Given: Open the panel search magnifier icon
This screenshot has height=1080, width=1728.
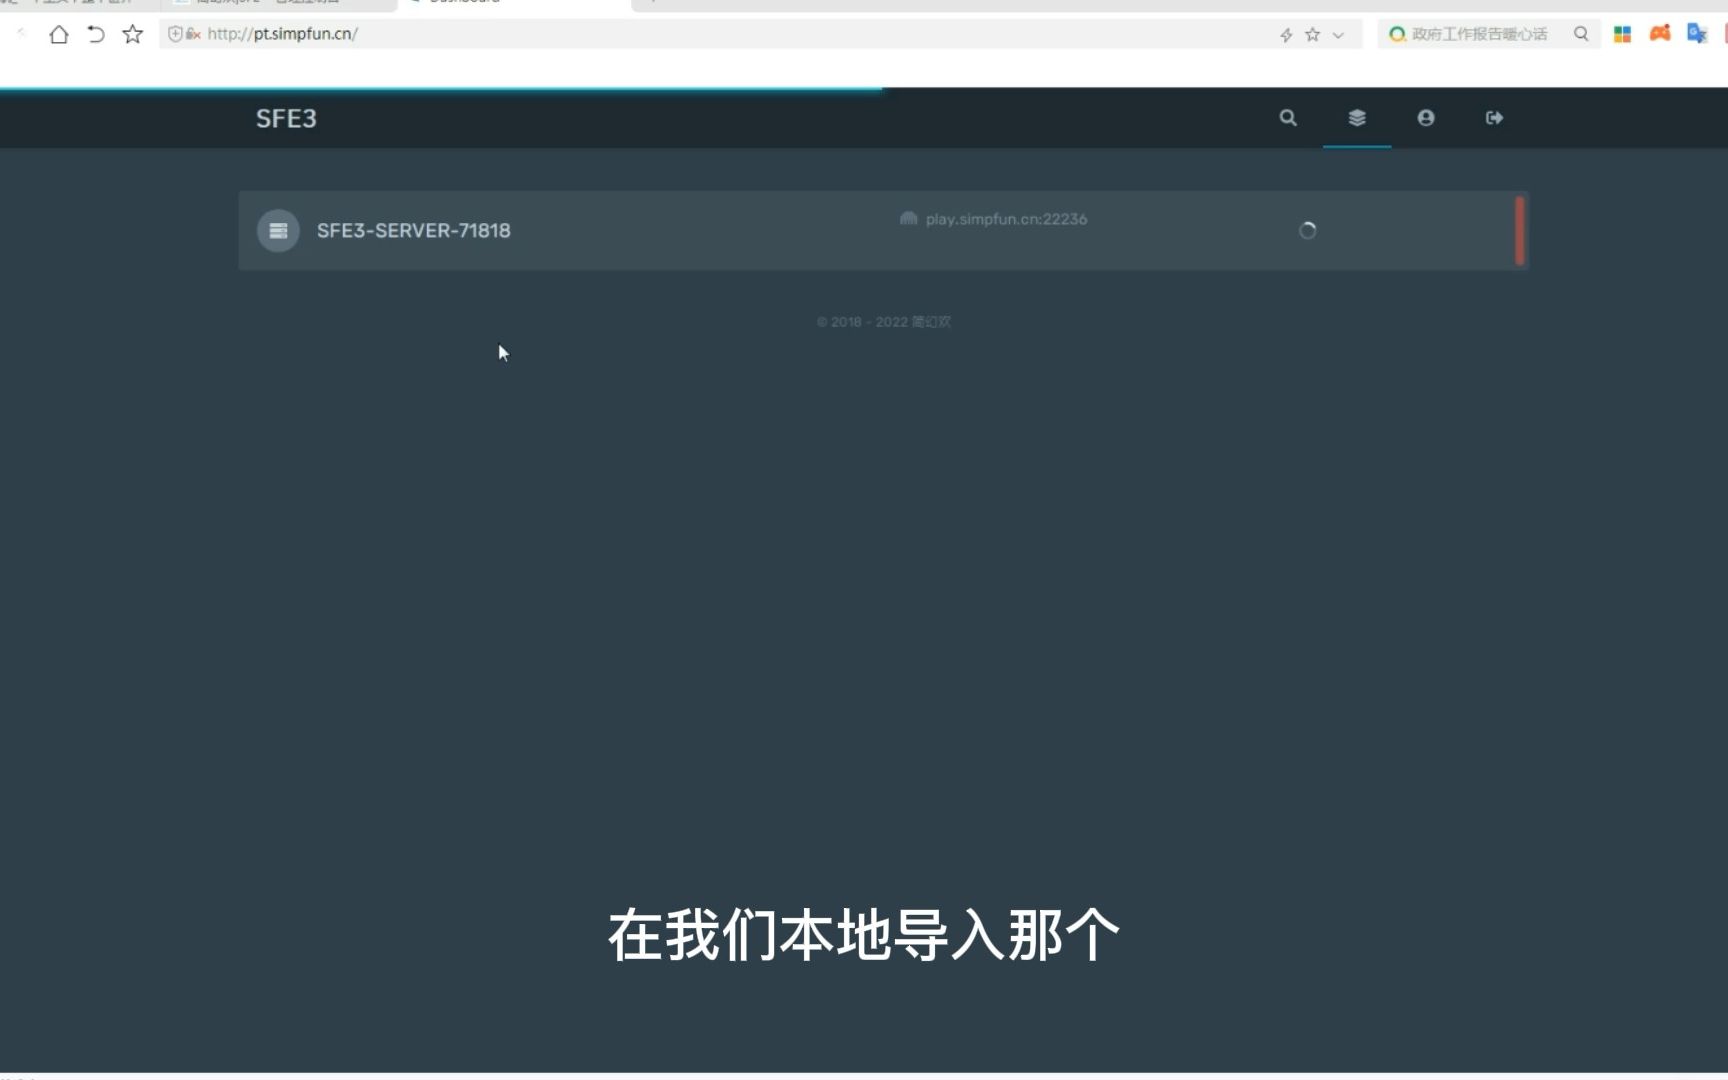Looking at the screenshot, I should (1288, 118).
